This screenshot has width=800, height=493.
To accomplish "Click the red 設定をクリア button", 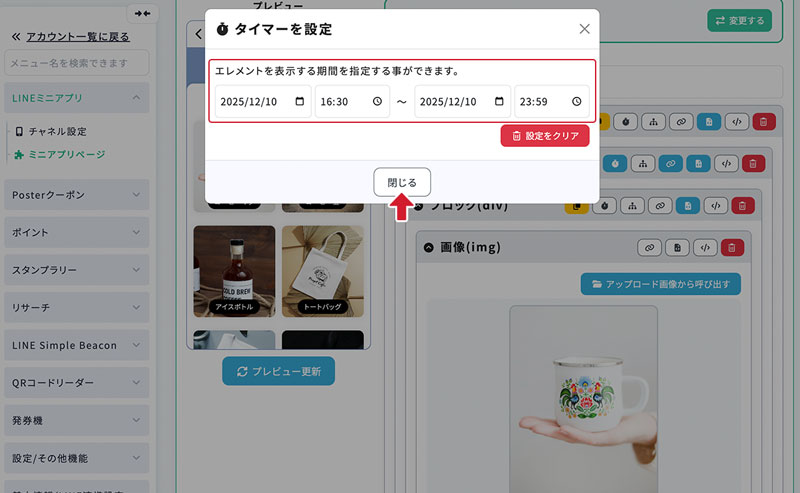I will (x=545, y=136).
